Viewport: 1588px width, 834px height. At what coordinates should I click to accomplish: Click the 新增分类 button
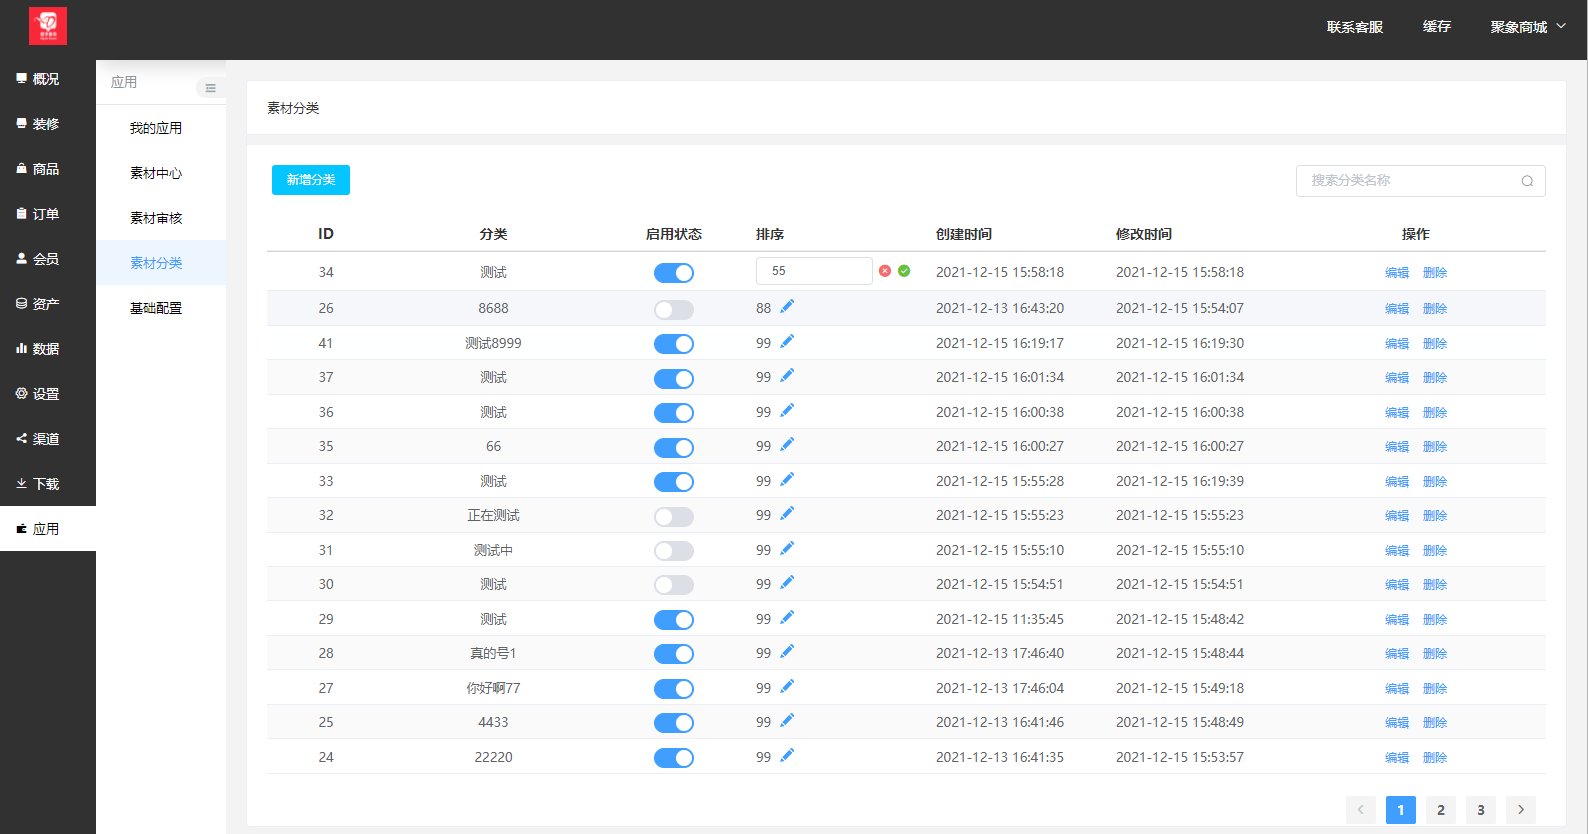(x=311, y=180)
